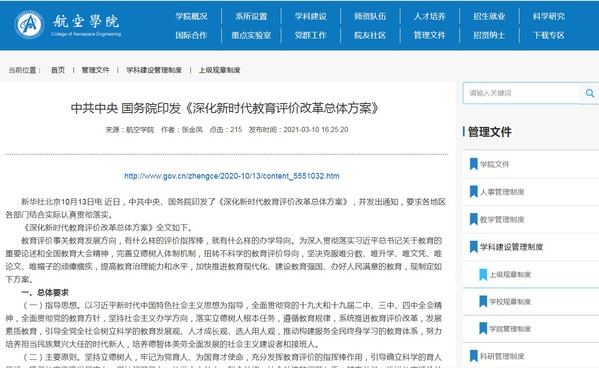Select 重点实验室 in navigation bar

[x=251, y=35]
